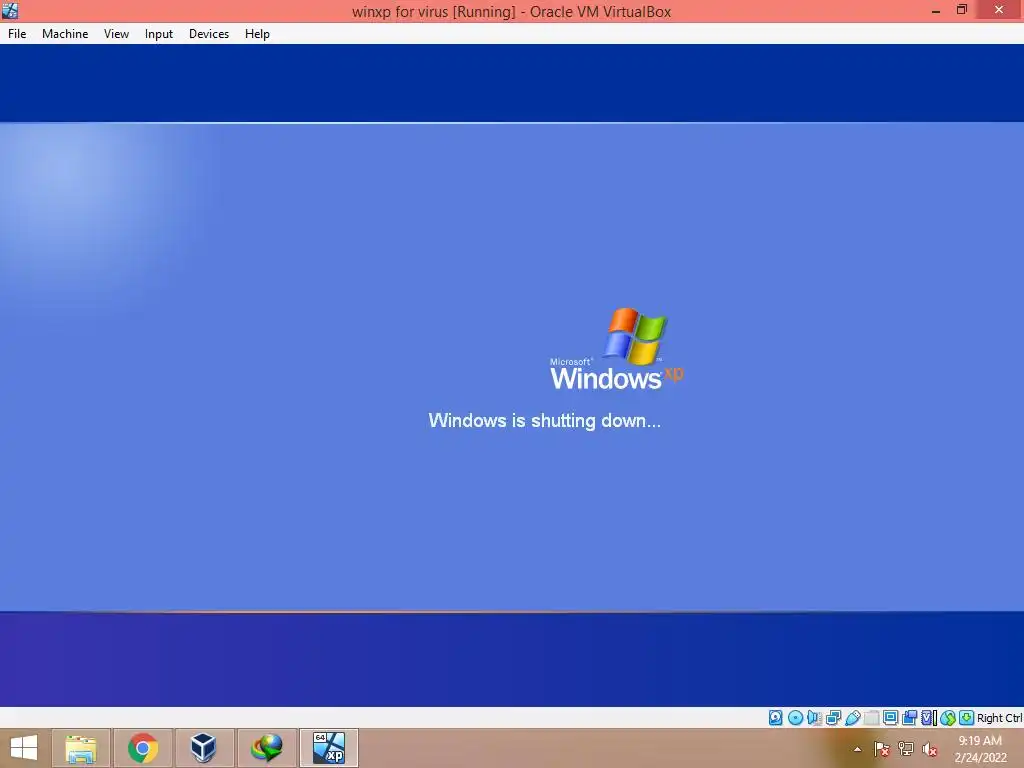1024x768 pixels.
Task: Click the optical disk indicator icon
Action: [795, 718]
